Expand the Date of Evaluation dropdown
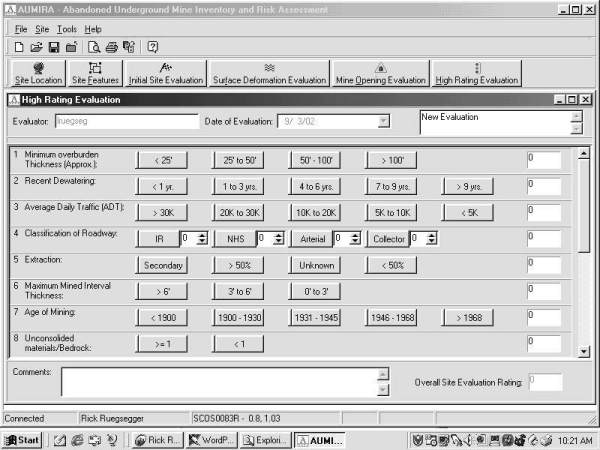600x450 pixels. 383,121
